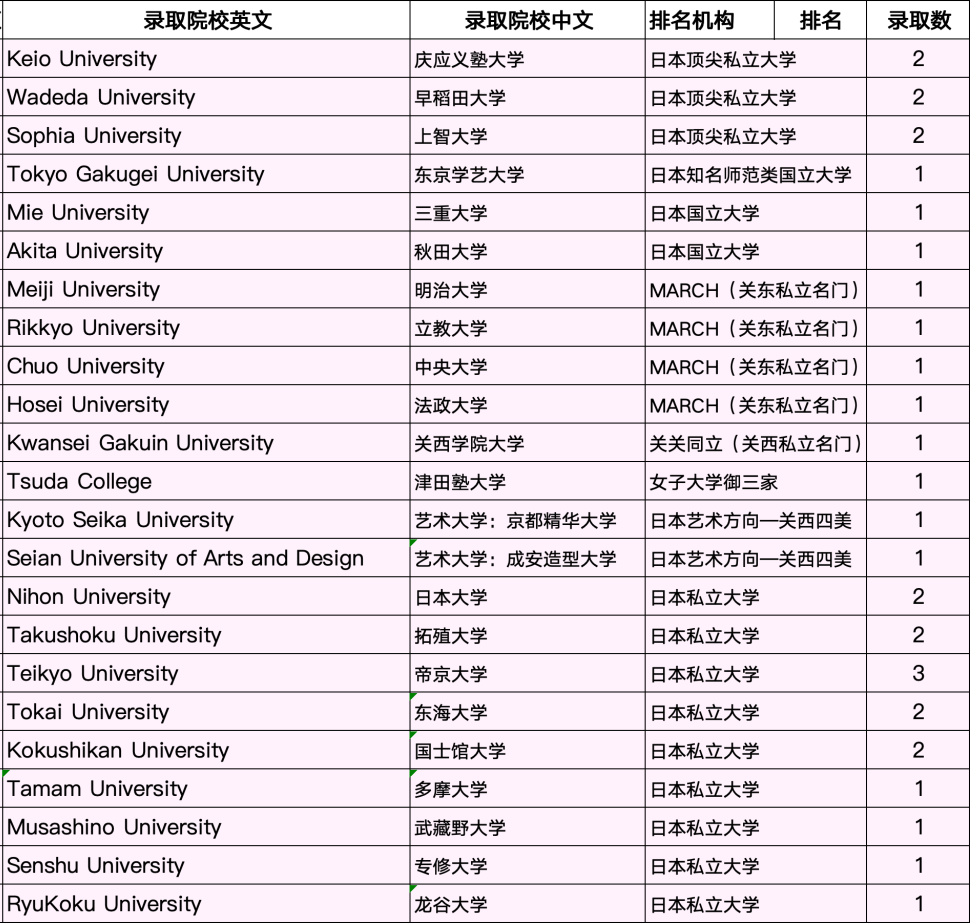Select the cell 津田塾大学
The width and height of the screenshot is (970, 923).
coord(528,481)
